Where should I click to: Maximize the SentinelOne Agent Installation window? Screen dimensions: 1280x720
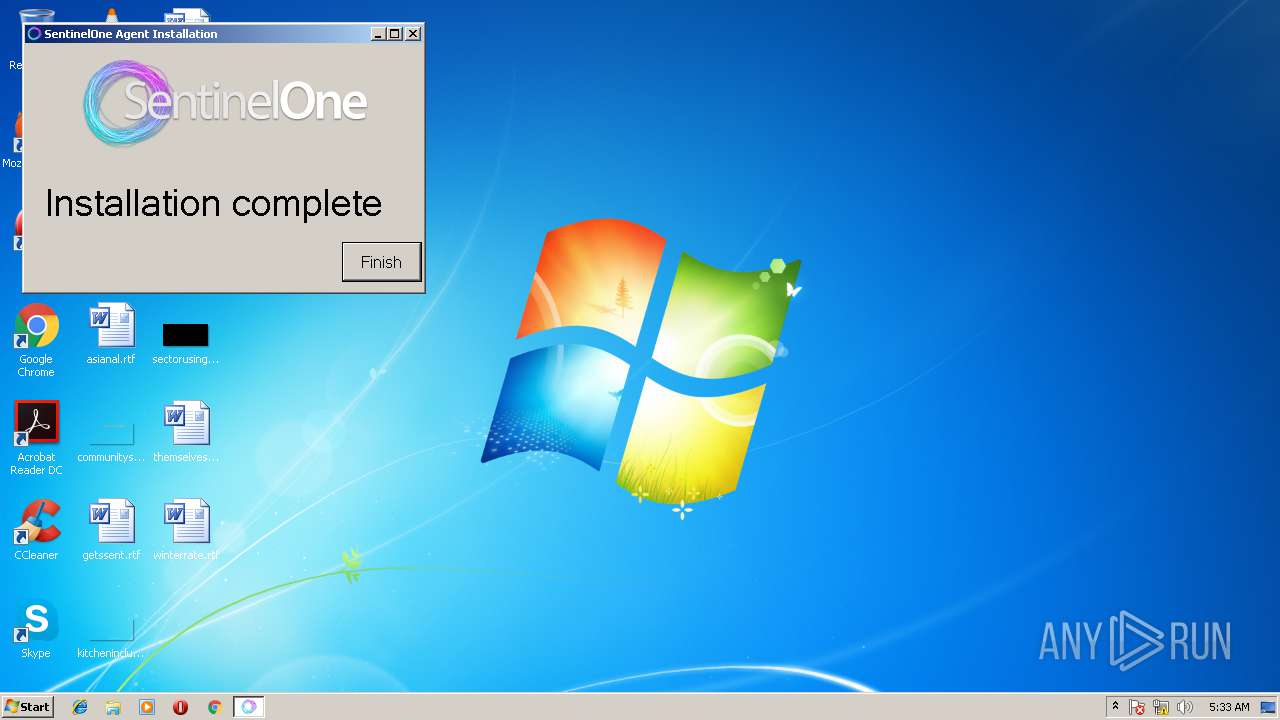click(x=395, y=34)
